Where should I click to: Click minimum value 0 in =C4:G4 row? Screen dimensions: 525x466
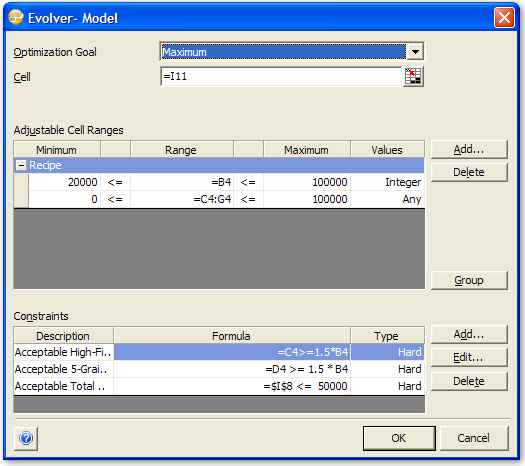click(64, 199)
